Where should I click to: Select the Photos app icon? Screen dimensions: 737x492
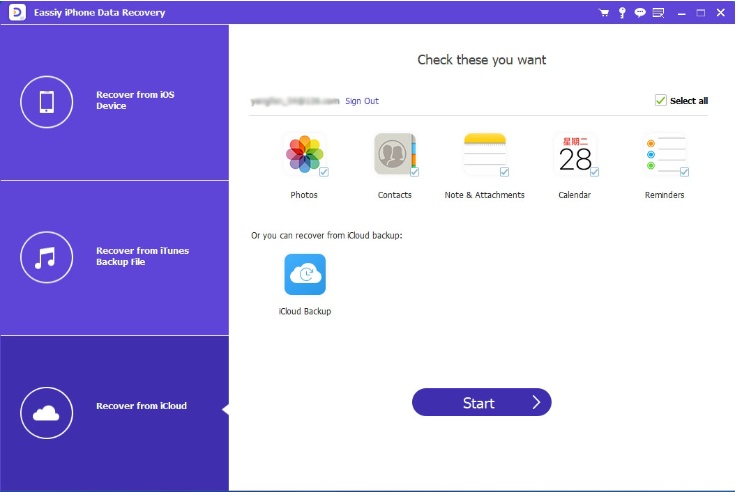coord(305,154)
